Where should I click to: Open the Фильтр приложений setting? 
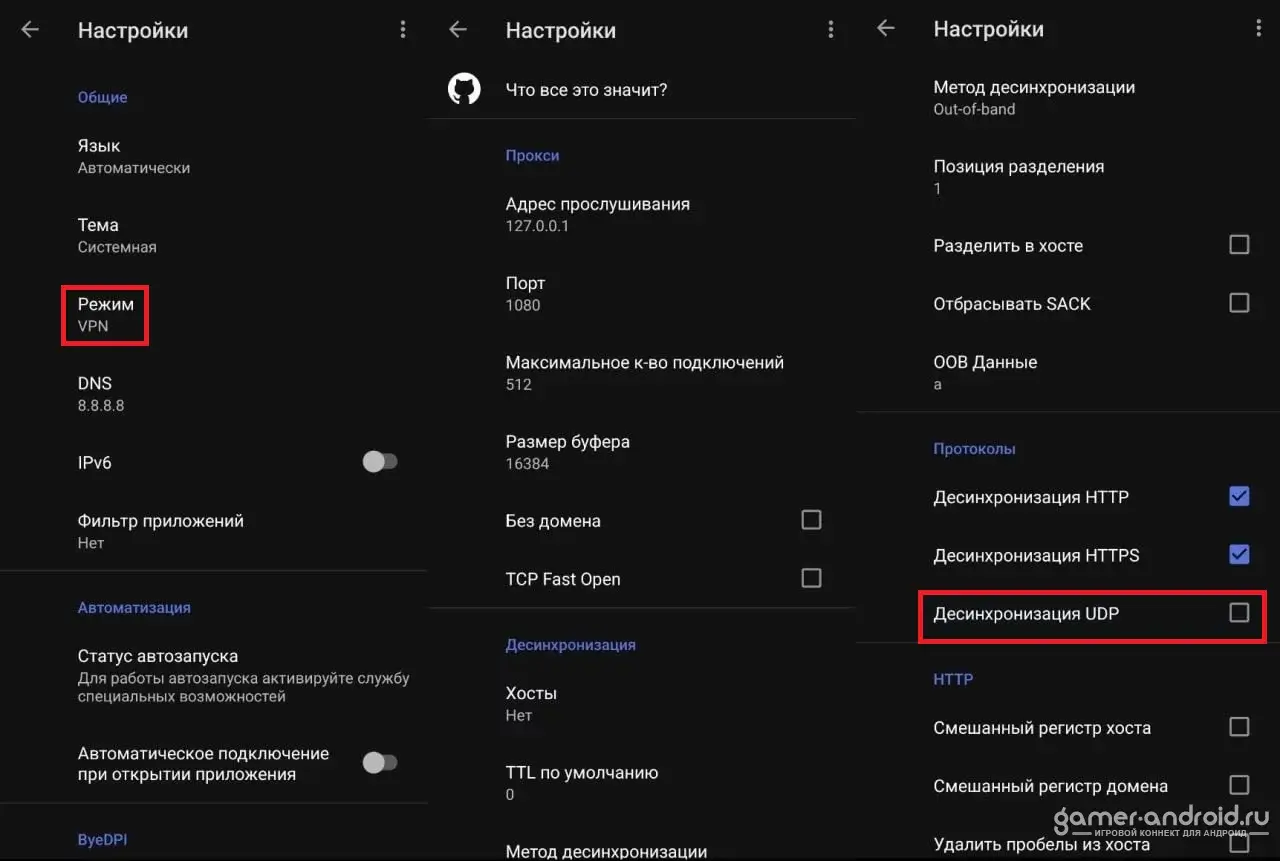(160, 531)
